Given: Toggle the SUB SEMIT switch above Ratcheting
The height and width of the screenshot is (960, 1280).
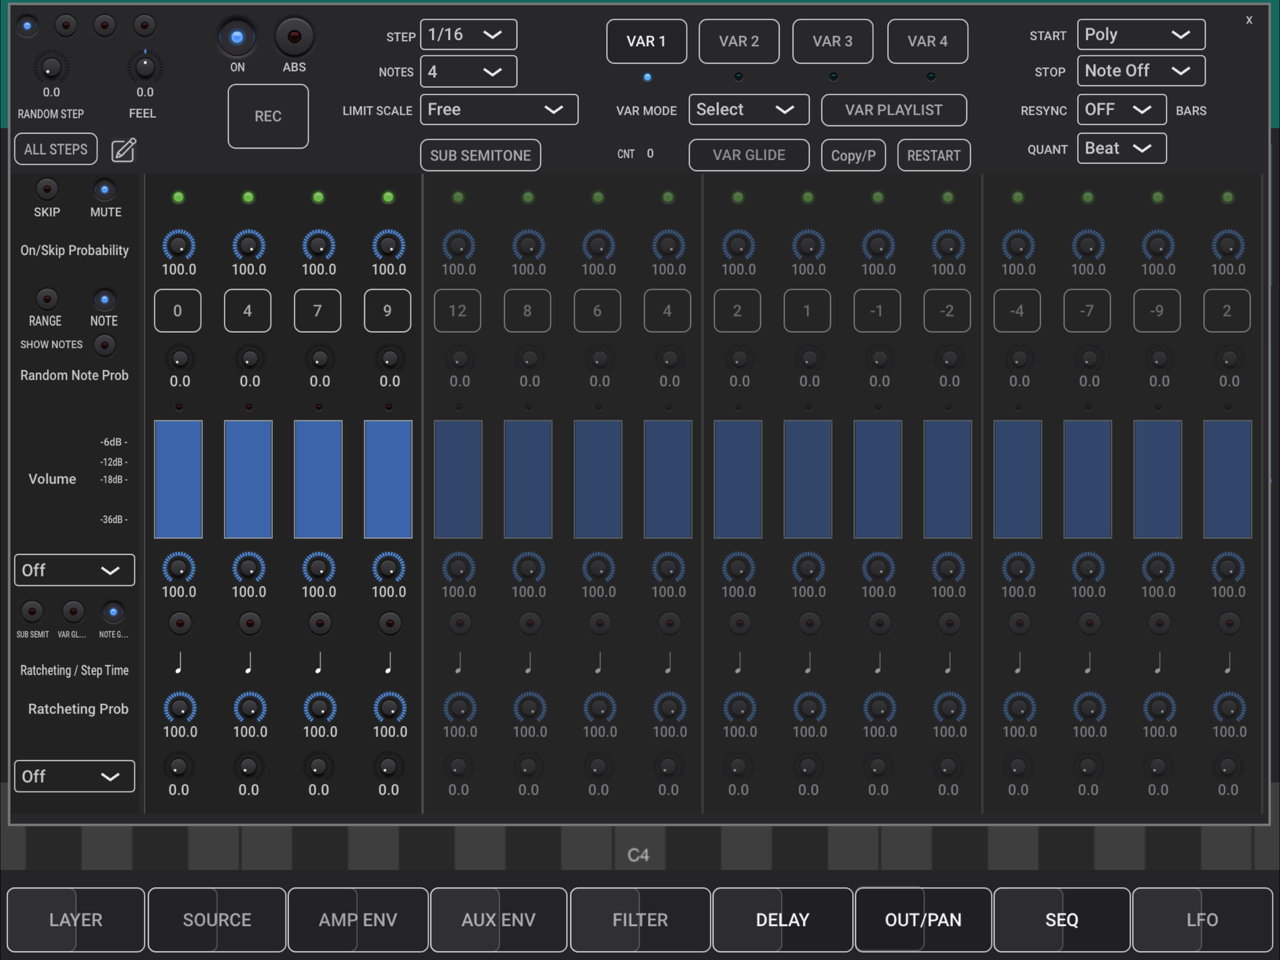Looking at the screenshot, I should coord(32,611).
